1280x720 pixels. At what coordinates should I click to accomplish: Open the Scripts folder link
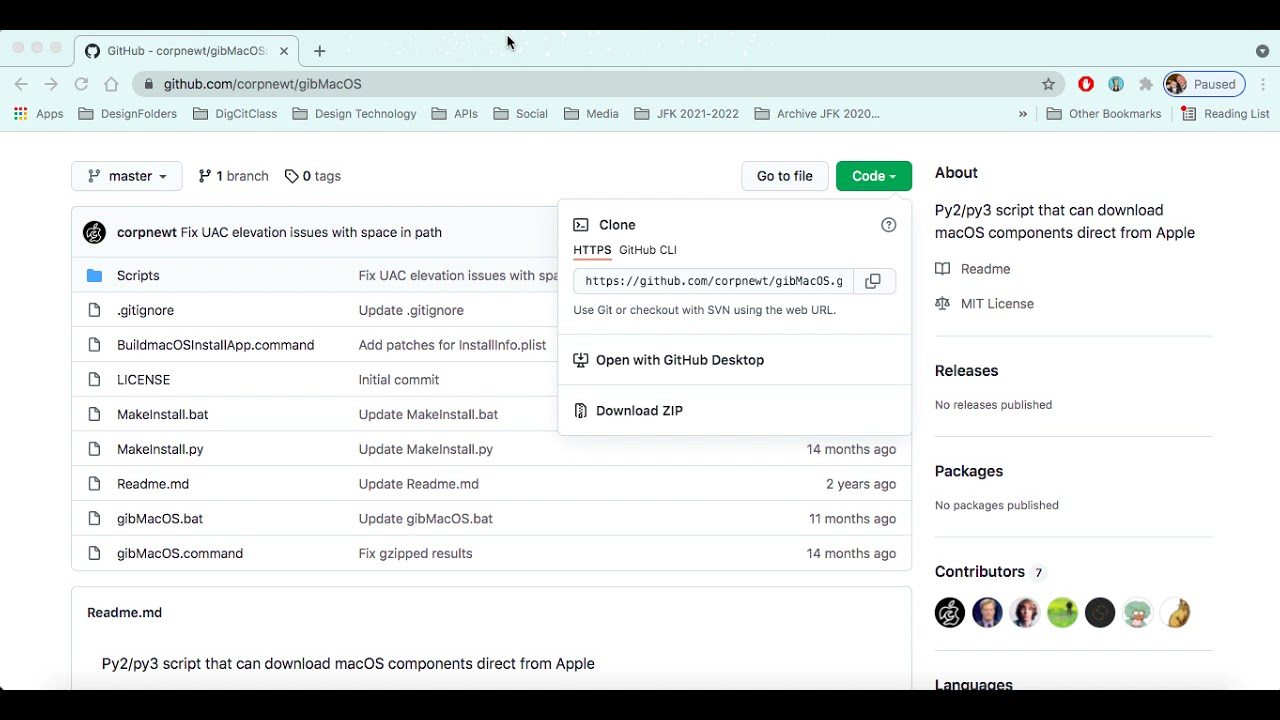(138, 276)
